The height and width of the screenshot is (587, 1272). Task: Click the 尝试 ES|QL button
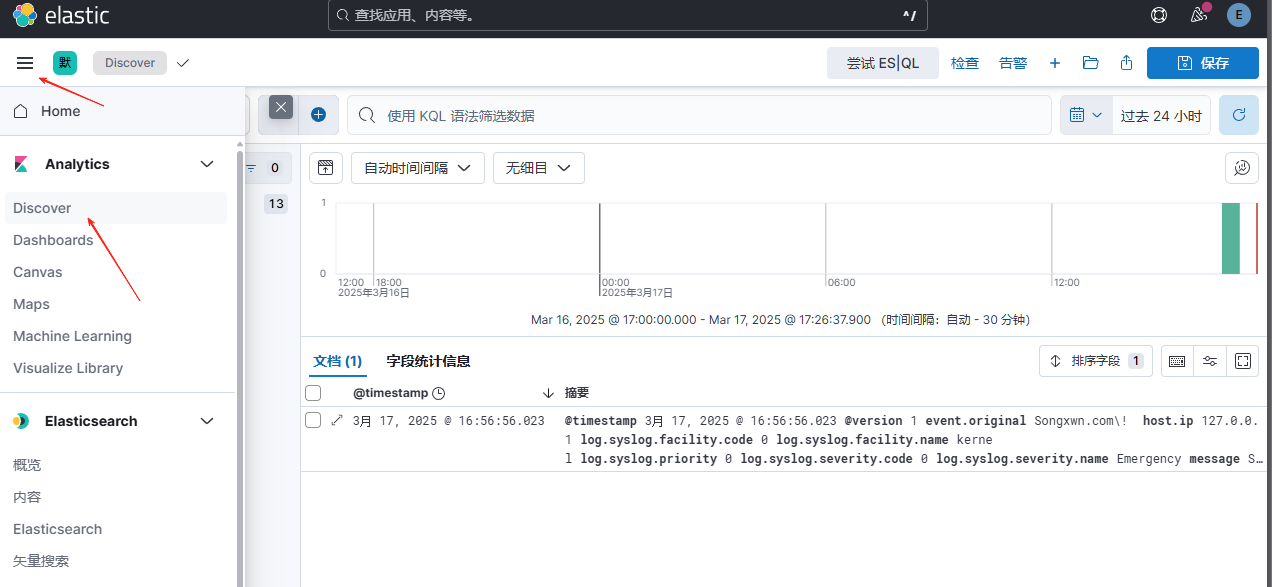(x=883, y=63)
